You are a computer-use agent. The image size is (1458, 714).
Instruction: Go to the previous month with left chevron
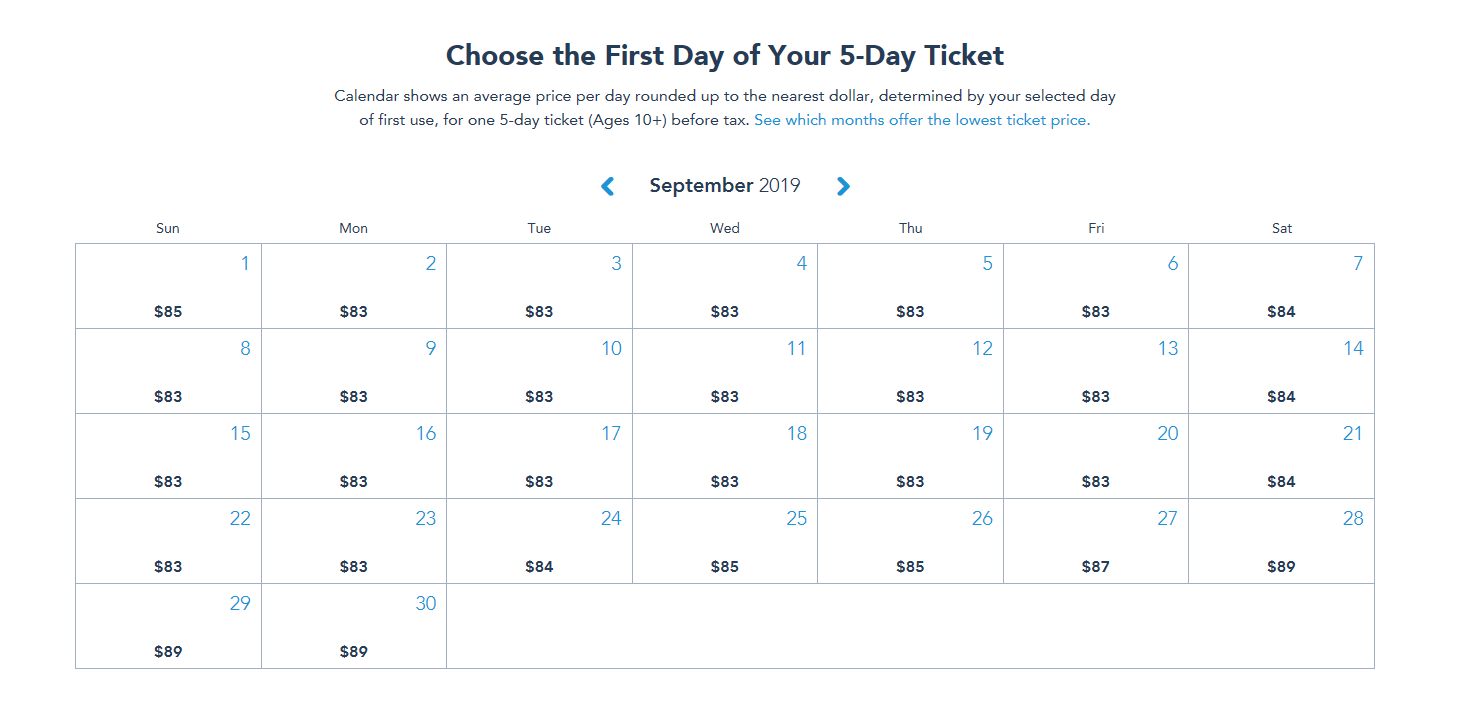pos(607,186)
